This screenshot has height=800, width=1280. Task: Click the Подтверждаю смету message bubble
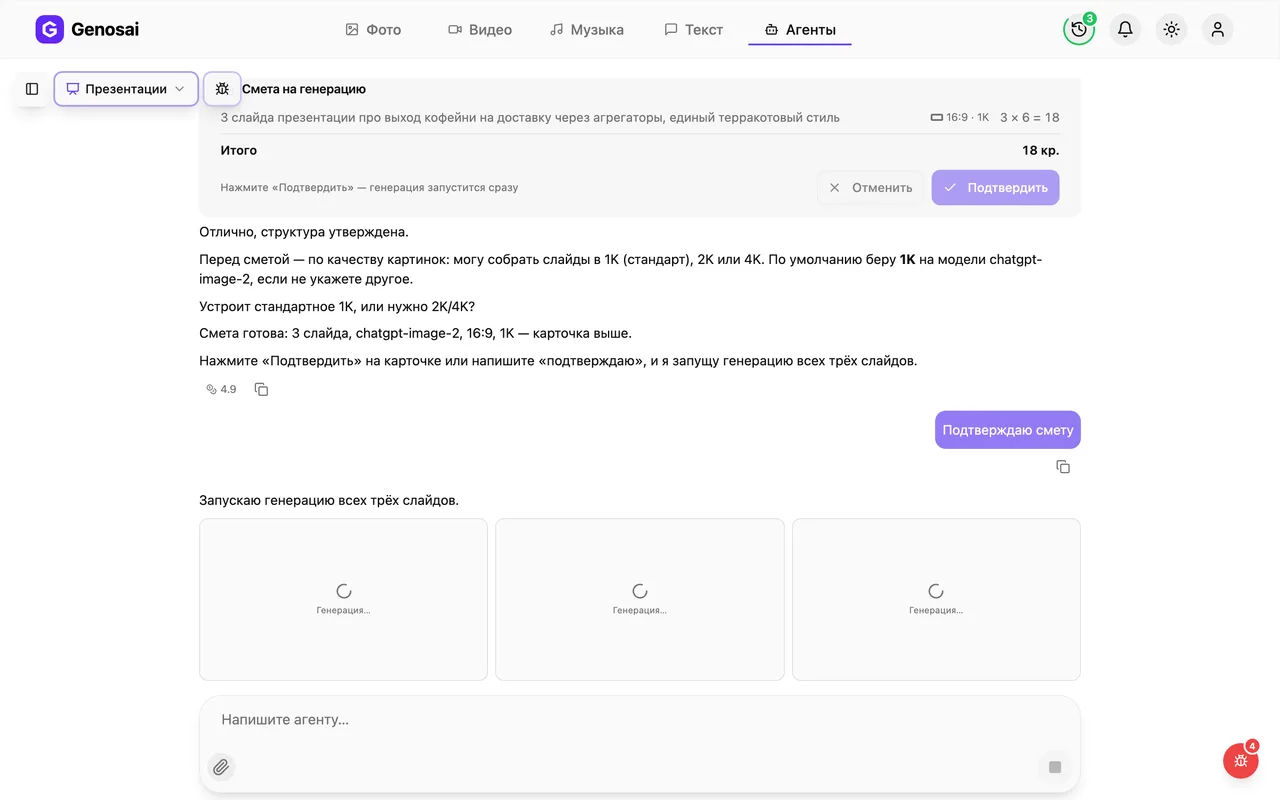click(1008, 430)
